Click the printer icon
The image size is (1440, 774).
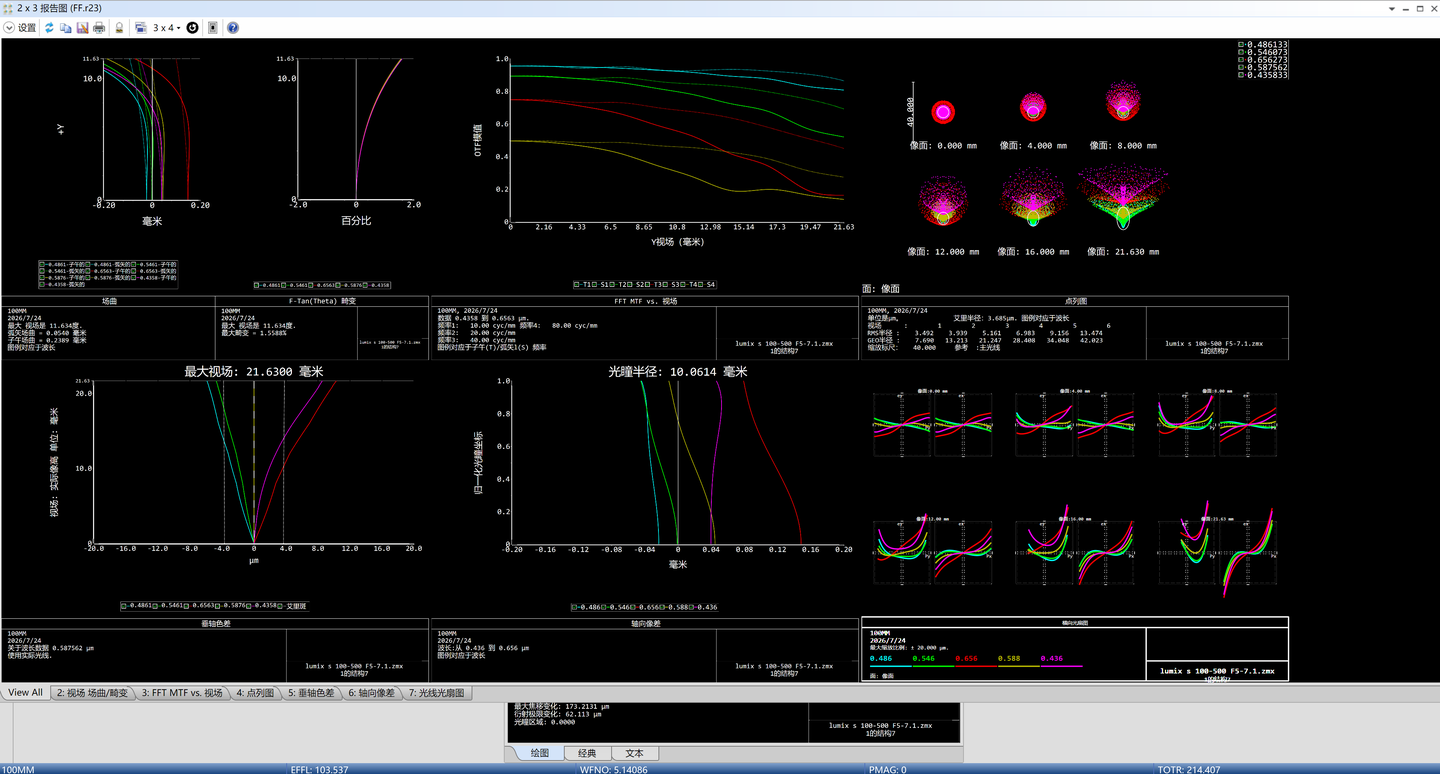tap(98, 28)
